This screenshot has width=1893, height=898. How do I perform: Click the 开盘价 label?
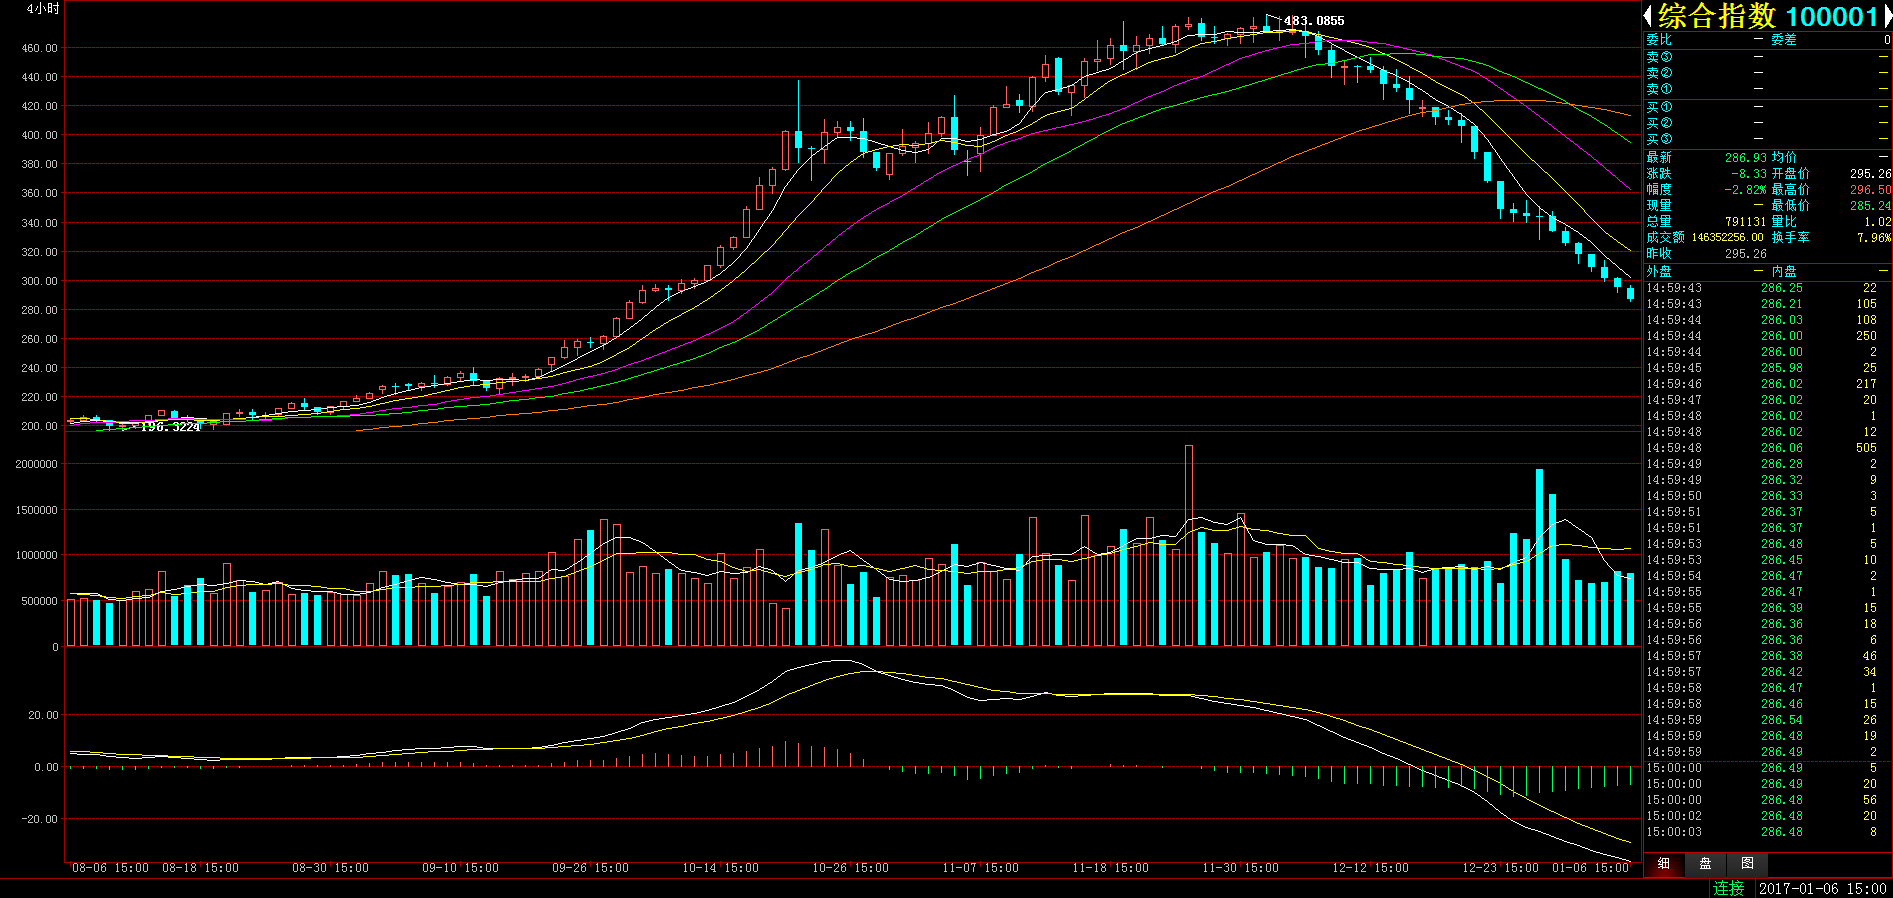click(x=1790, y=174)
